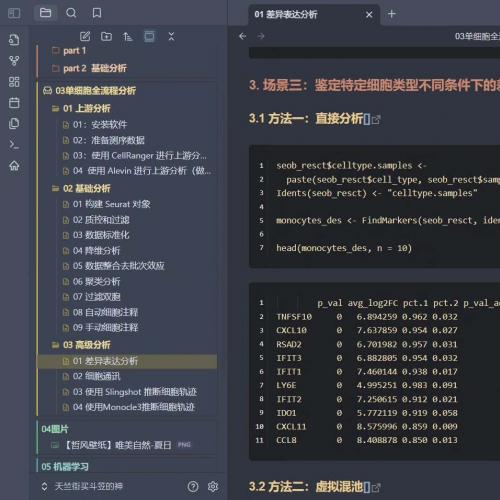Click the 3. 场景三 section heading
The image size is (500, 500).
click(374, 86)
